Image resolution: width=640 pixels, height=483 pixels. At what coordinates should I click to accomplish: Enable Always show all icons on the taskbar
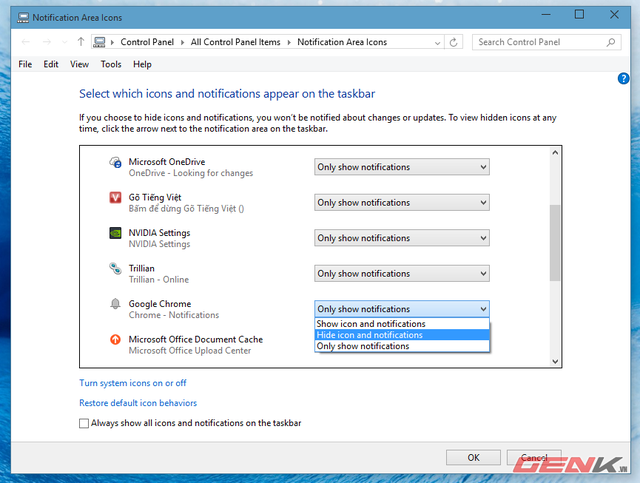click(x=84, y=423)
